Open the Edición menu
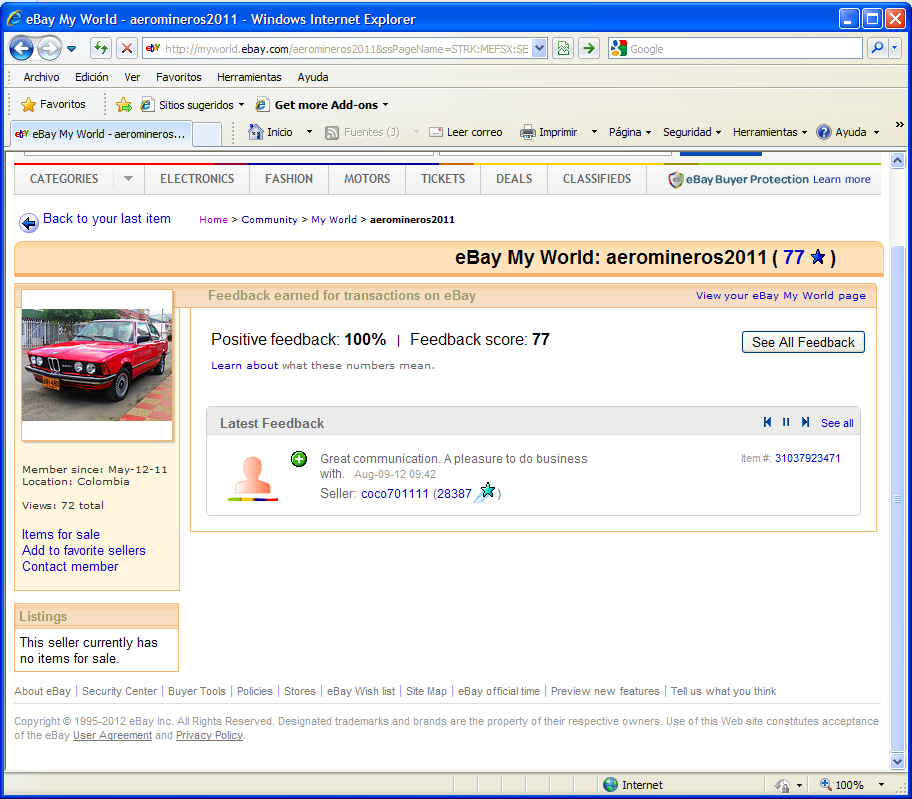 click(x=91, y=77)
